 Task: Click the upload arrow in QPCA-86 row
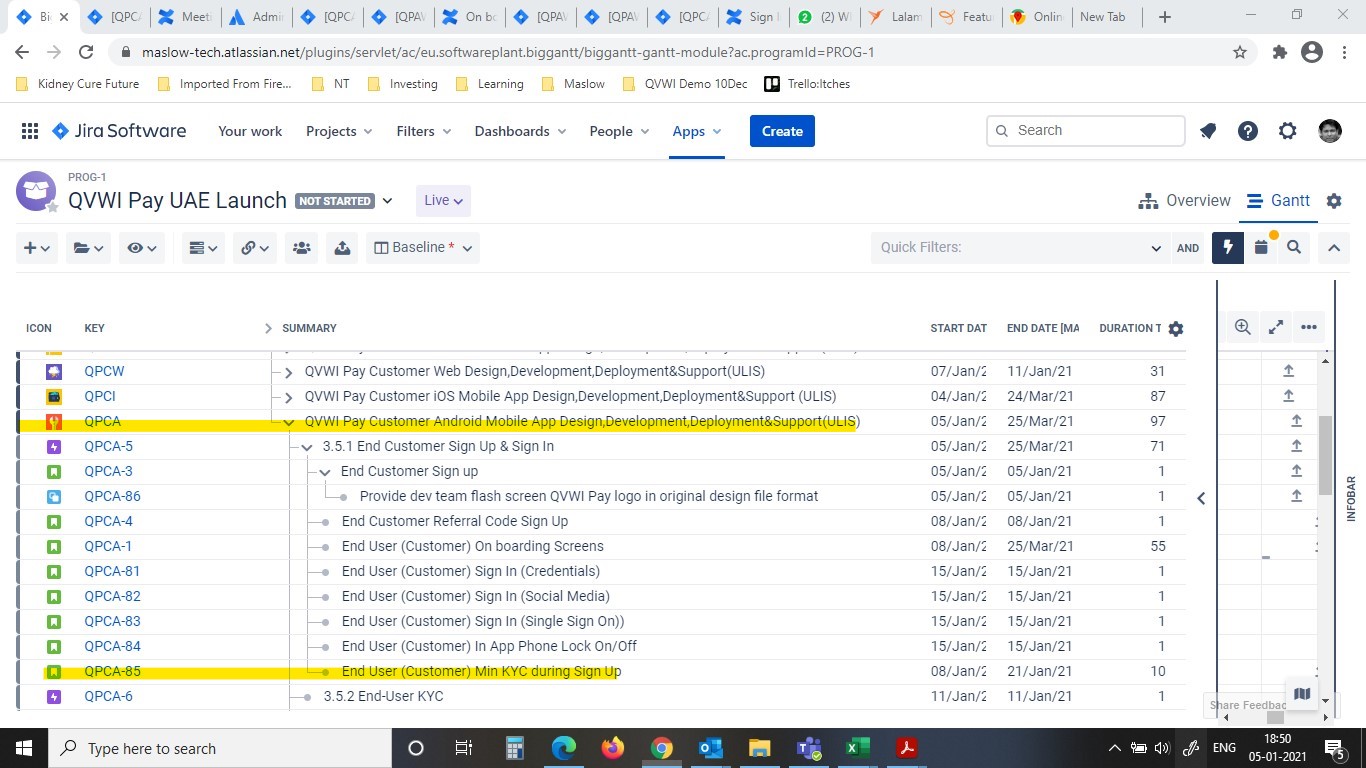click(x=1296, y=496)
